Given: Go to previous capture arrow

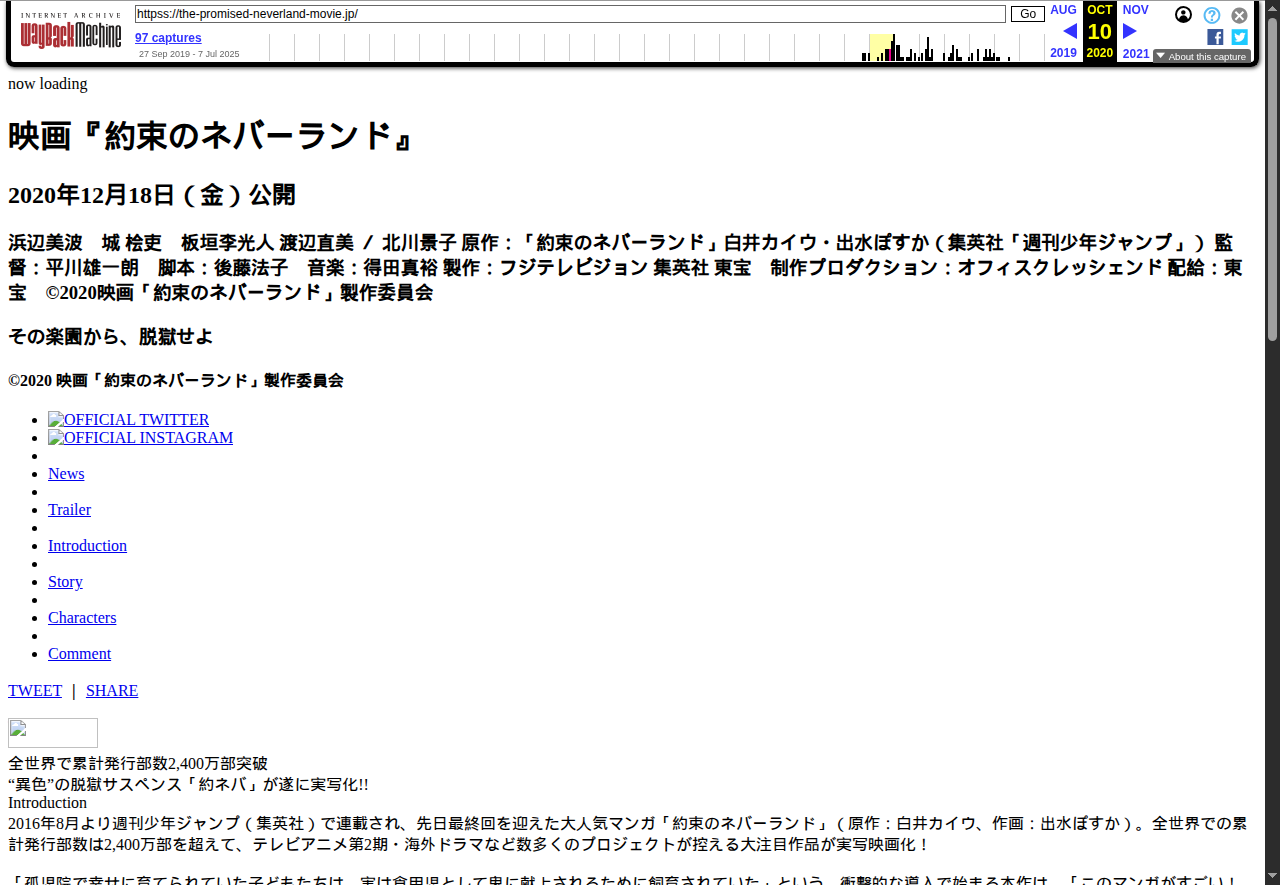Looking at the screenshot, I should click(x=1069, y=31).
